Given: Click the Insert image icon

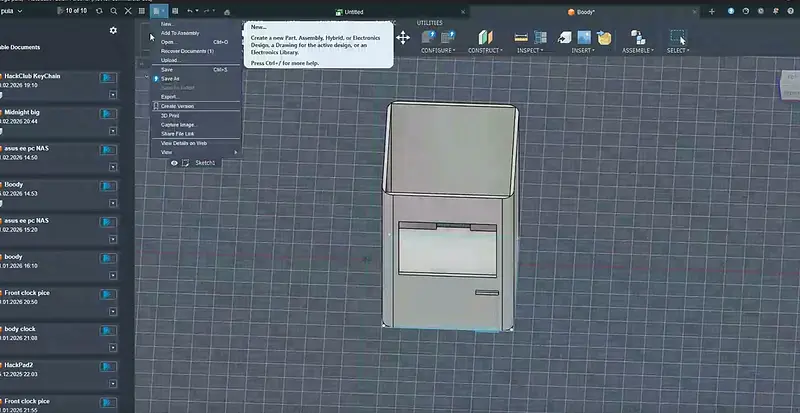Looking at the screenshot, I should (583, 37).
